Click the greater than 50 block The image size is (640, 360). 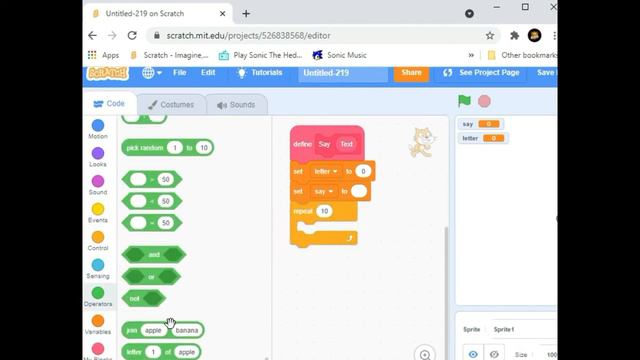(x=152, y=179)
